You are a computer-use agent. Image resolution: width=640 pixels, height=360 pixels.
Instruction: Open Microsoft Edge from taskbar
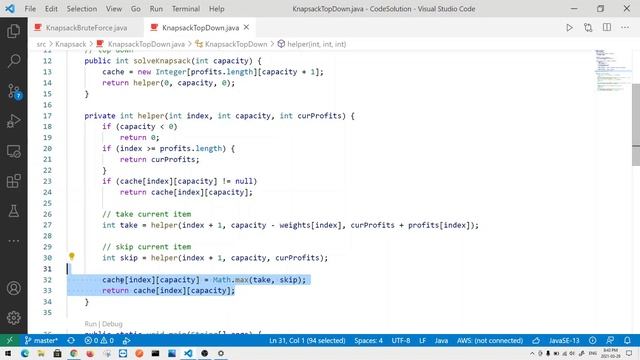25,353
